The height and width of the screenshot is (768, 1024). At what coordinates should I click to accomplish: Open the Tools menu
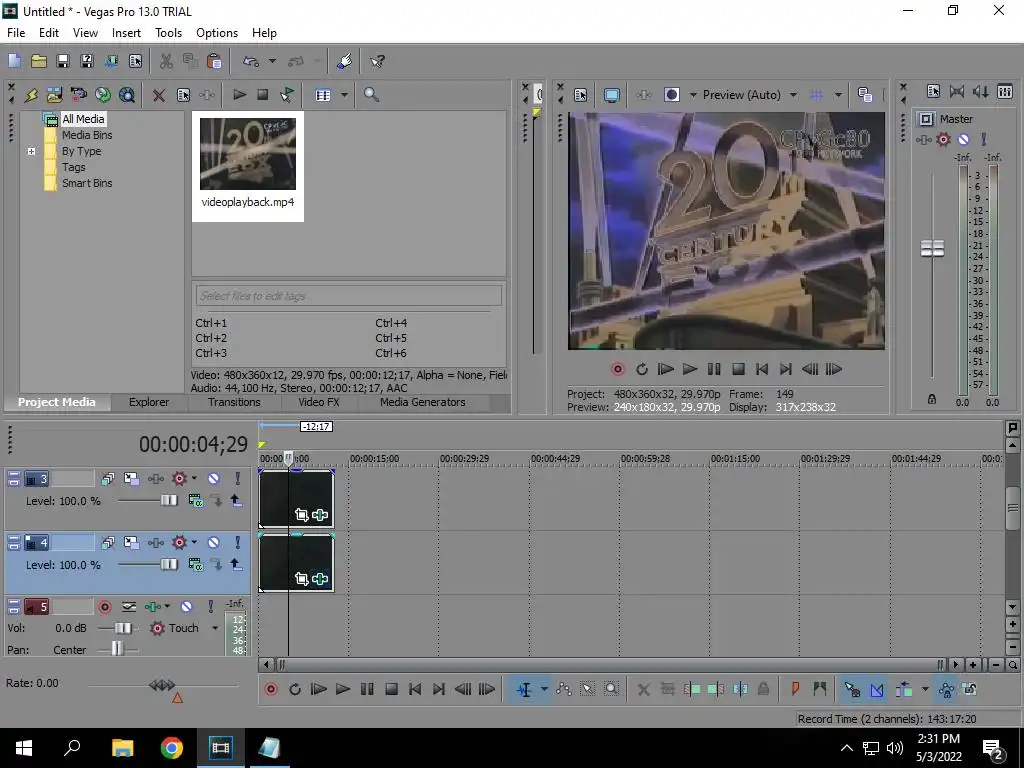(x=168, y=33)
